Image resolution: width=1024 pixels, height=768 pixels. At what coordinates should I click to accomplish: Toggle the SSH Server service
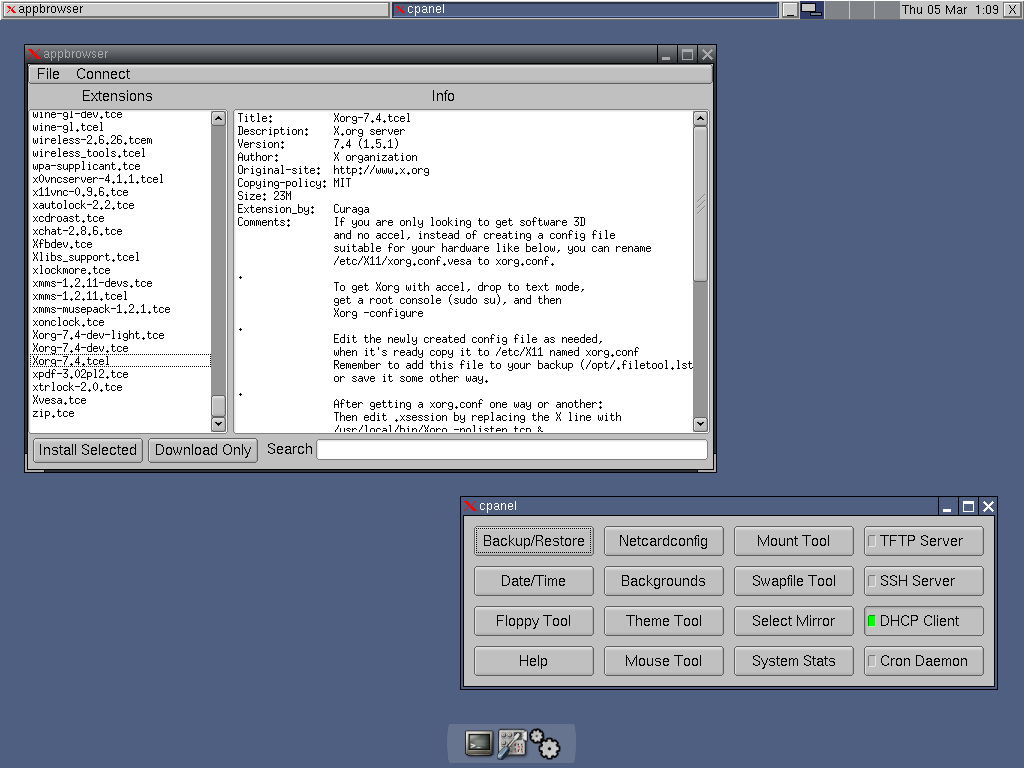tap(923, 581)
